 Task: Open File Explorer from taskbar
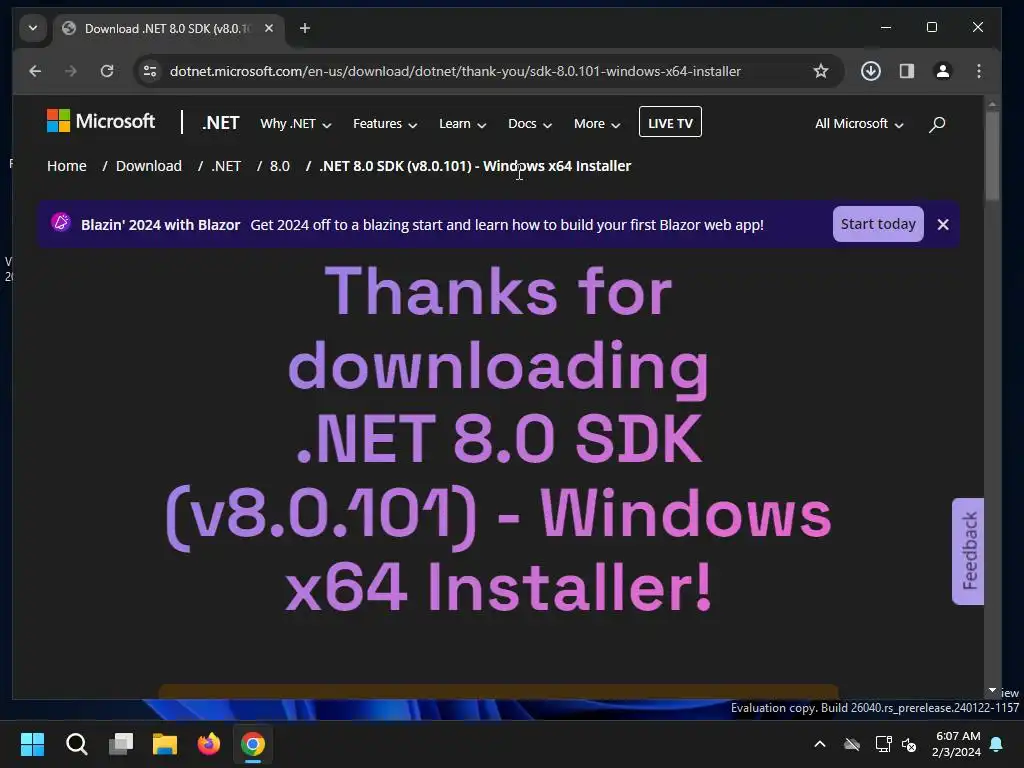coord(165,744)
